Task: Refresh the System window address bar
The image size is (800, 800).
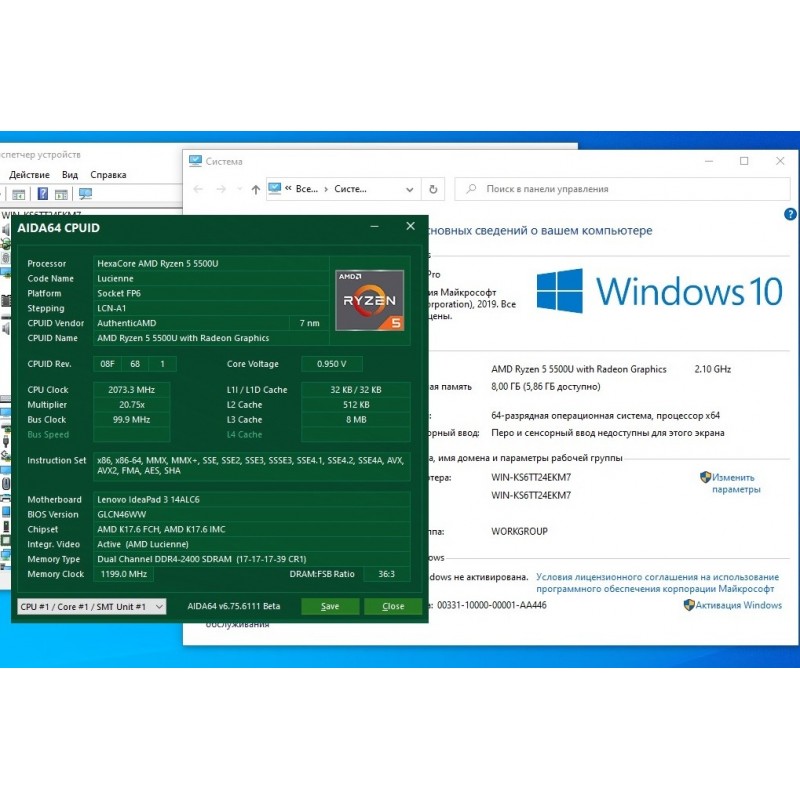Action: [x=433, y=189]
